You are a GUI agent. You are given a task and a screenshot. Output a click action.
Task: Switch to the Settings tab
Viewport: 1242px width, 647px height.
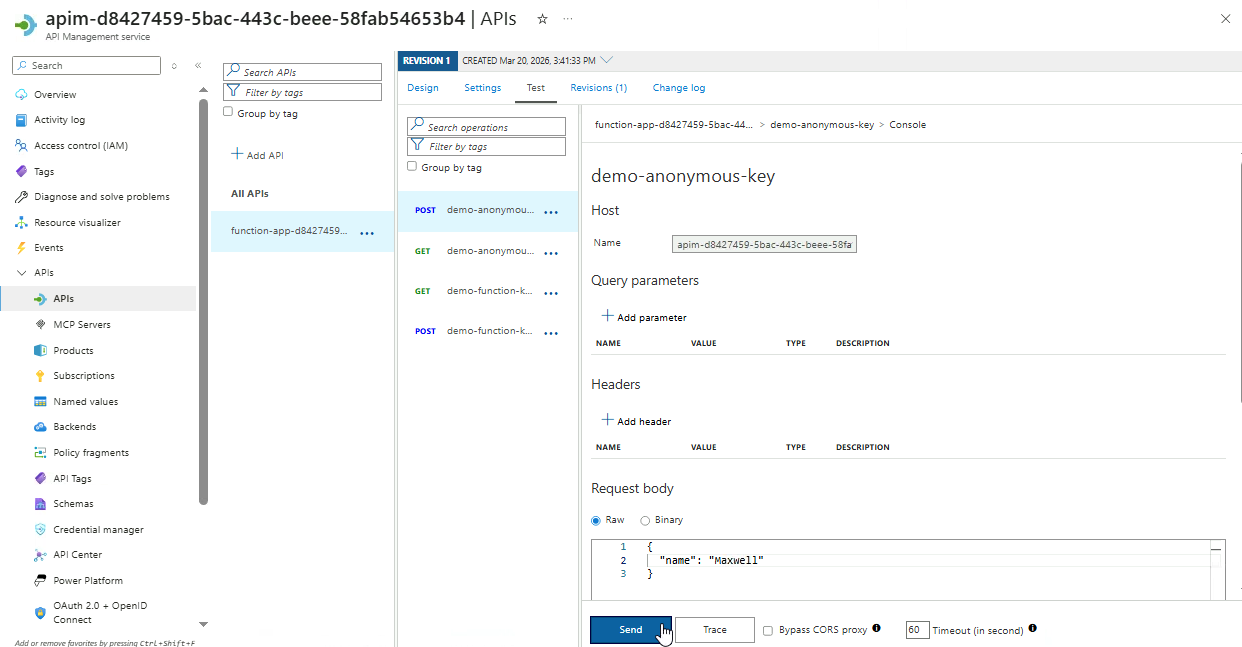tap(482, 88)
